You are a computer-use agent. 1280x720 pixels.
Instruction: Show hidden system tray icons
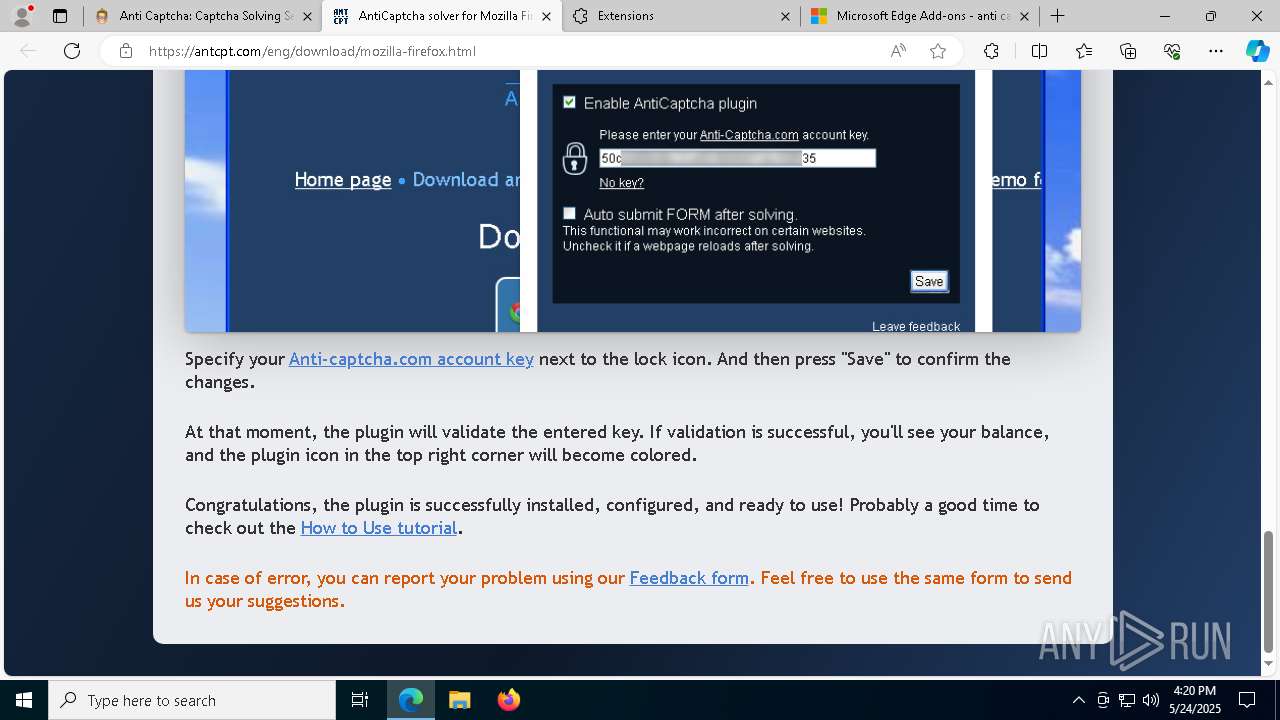pyautogui.click(x=1078, y=700)
